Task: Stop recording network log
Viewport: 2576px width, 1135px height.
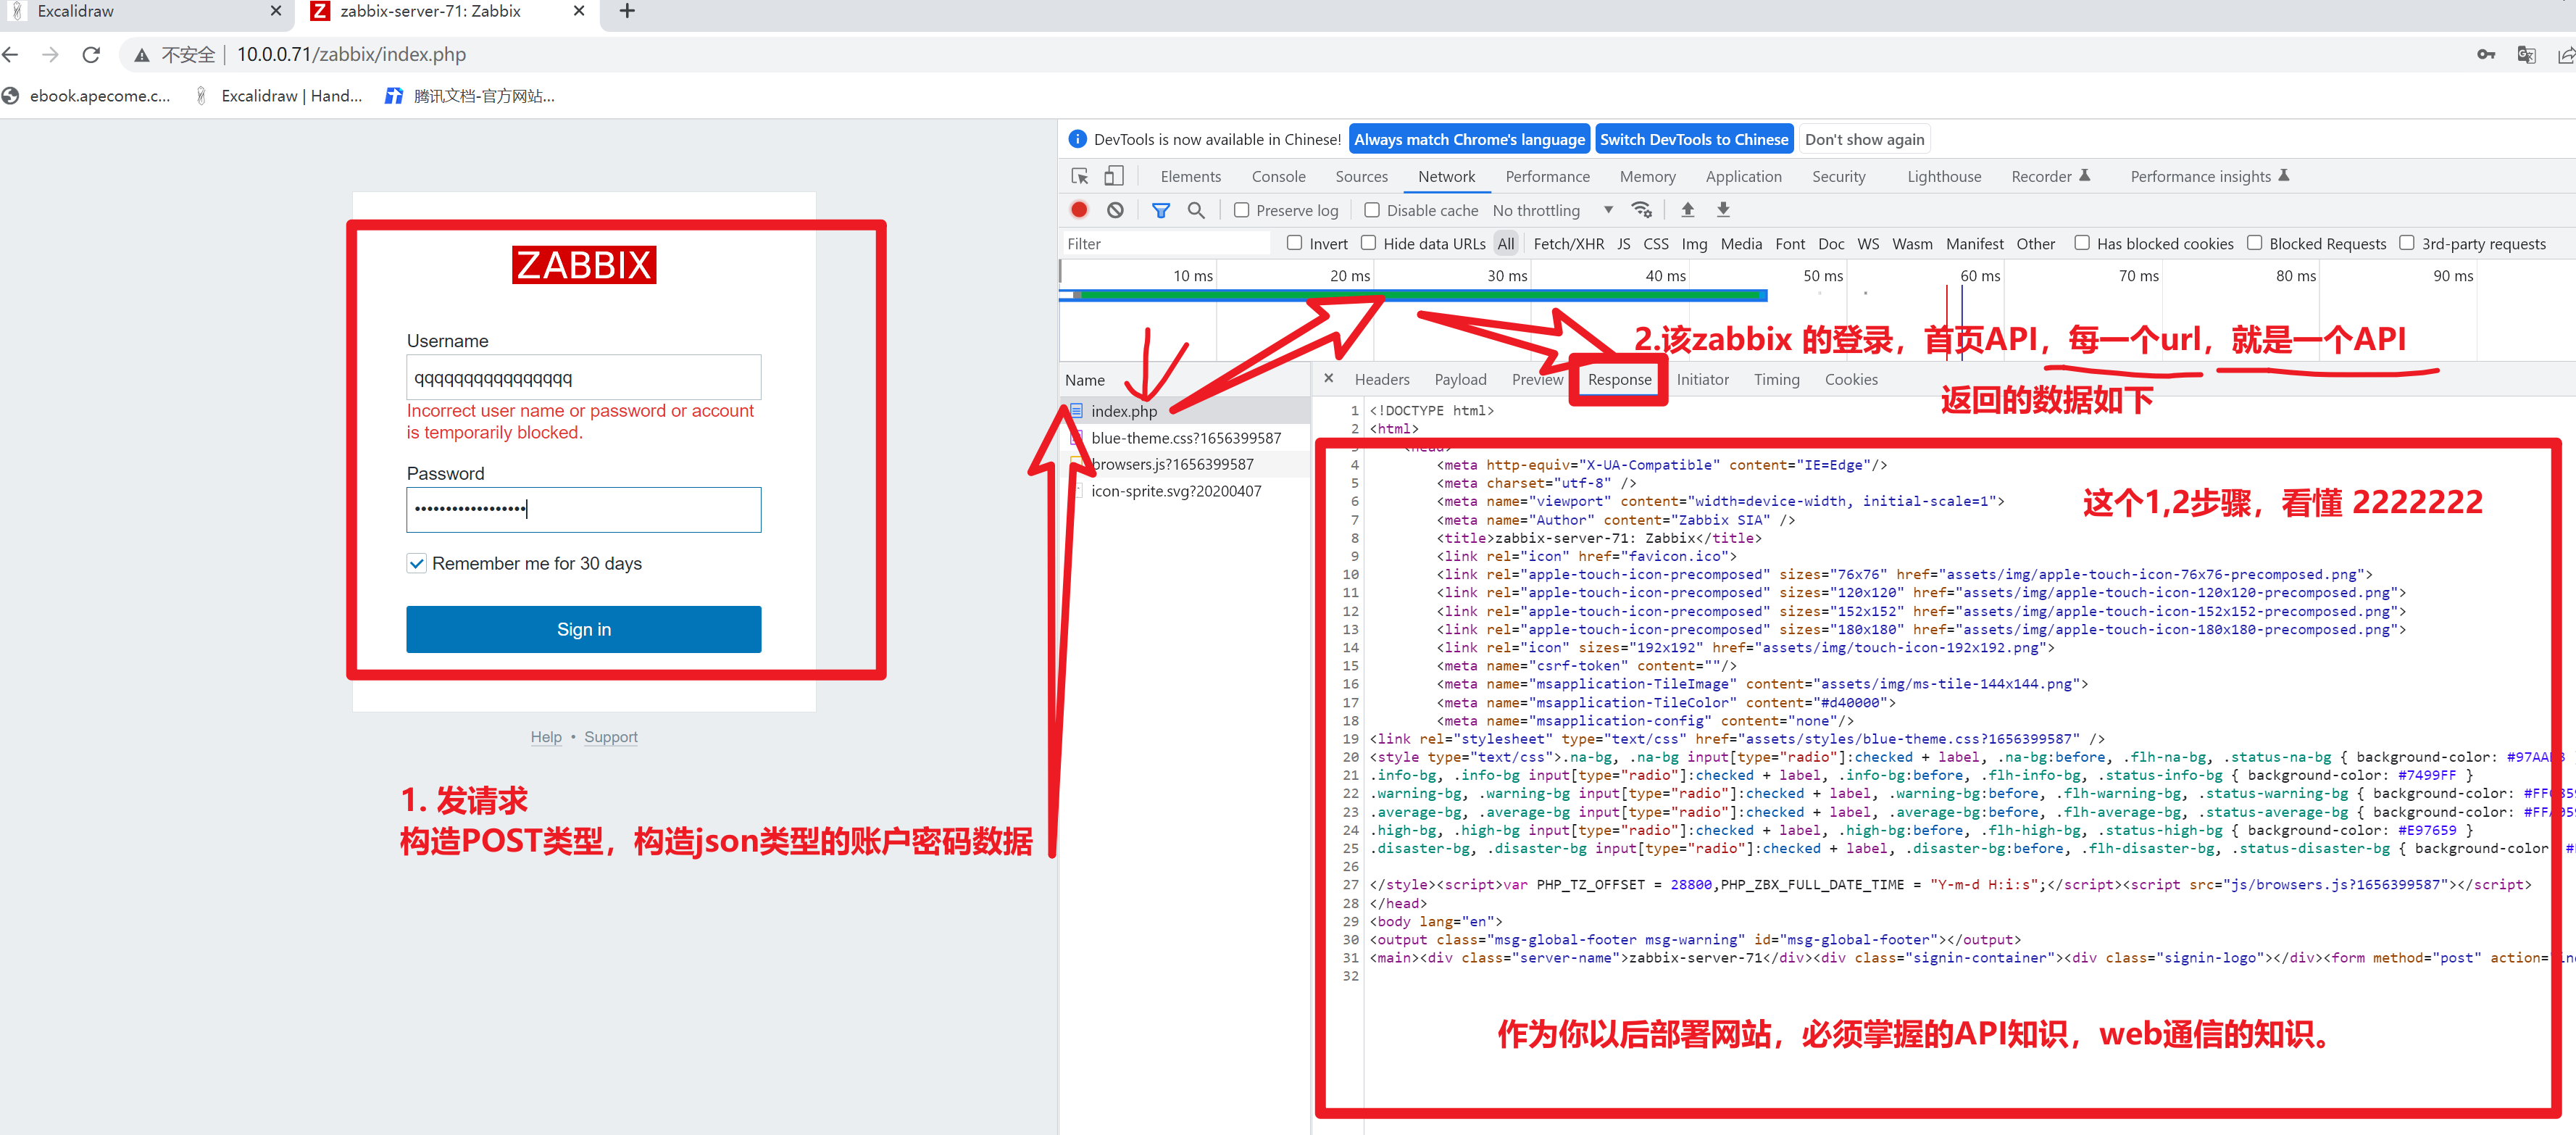Action: 1079,210
